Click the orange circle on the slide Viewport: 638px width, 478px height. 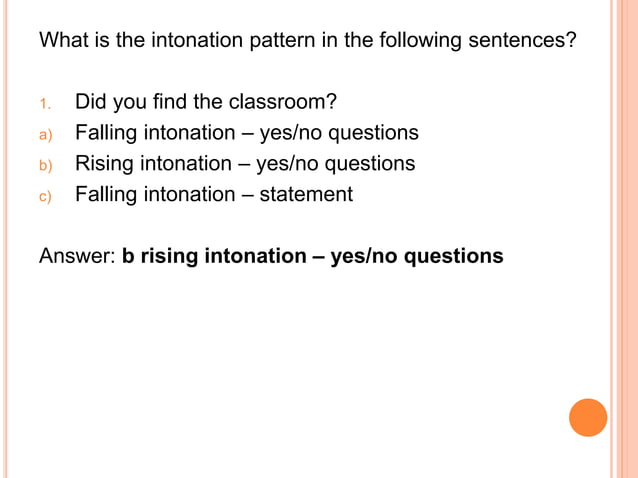(x=588, y=417)
